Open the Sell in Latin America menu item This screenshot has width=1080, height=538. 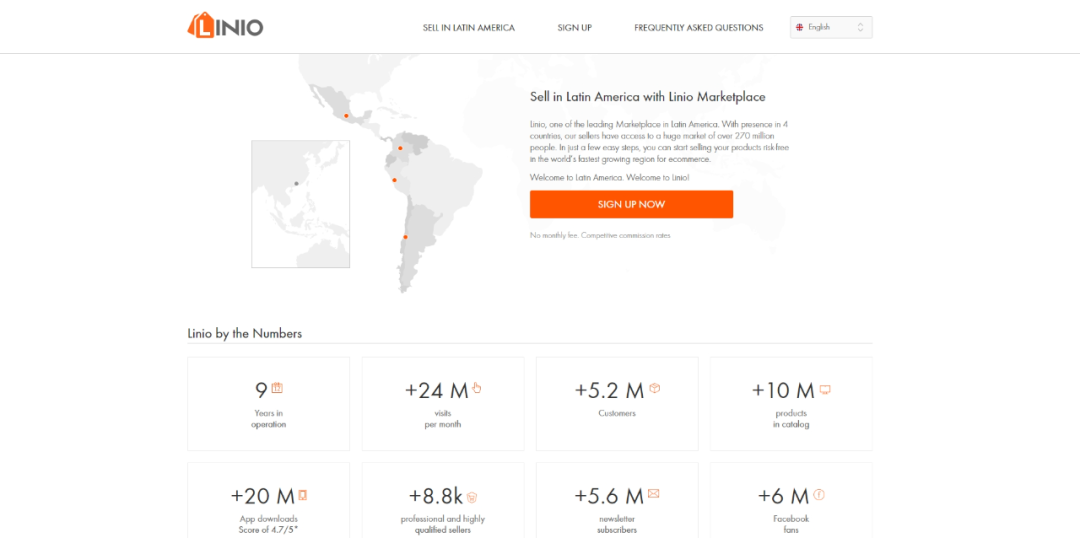[468, 28]
